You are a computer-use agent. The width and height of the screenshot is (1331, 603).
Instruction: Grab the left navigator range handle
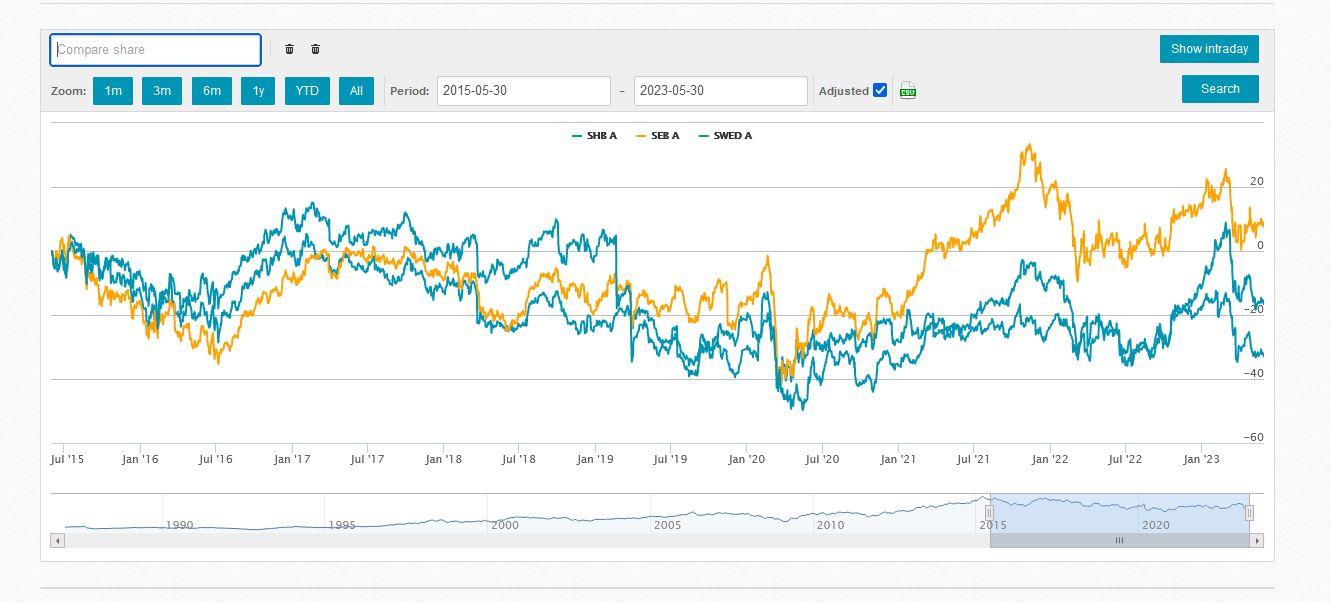pyautogui.click(x=990, y=512)
